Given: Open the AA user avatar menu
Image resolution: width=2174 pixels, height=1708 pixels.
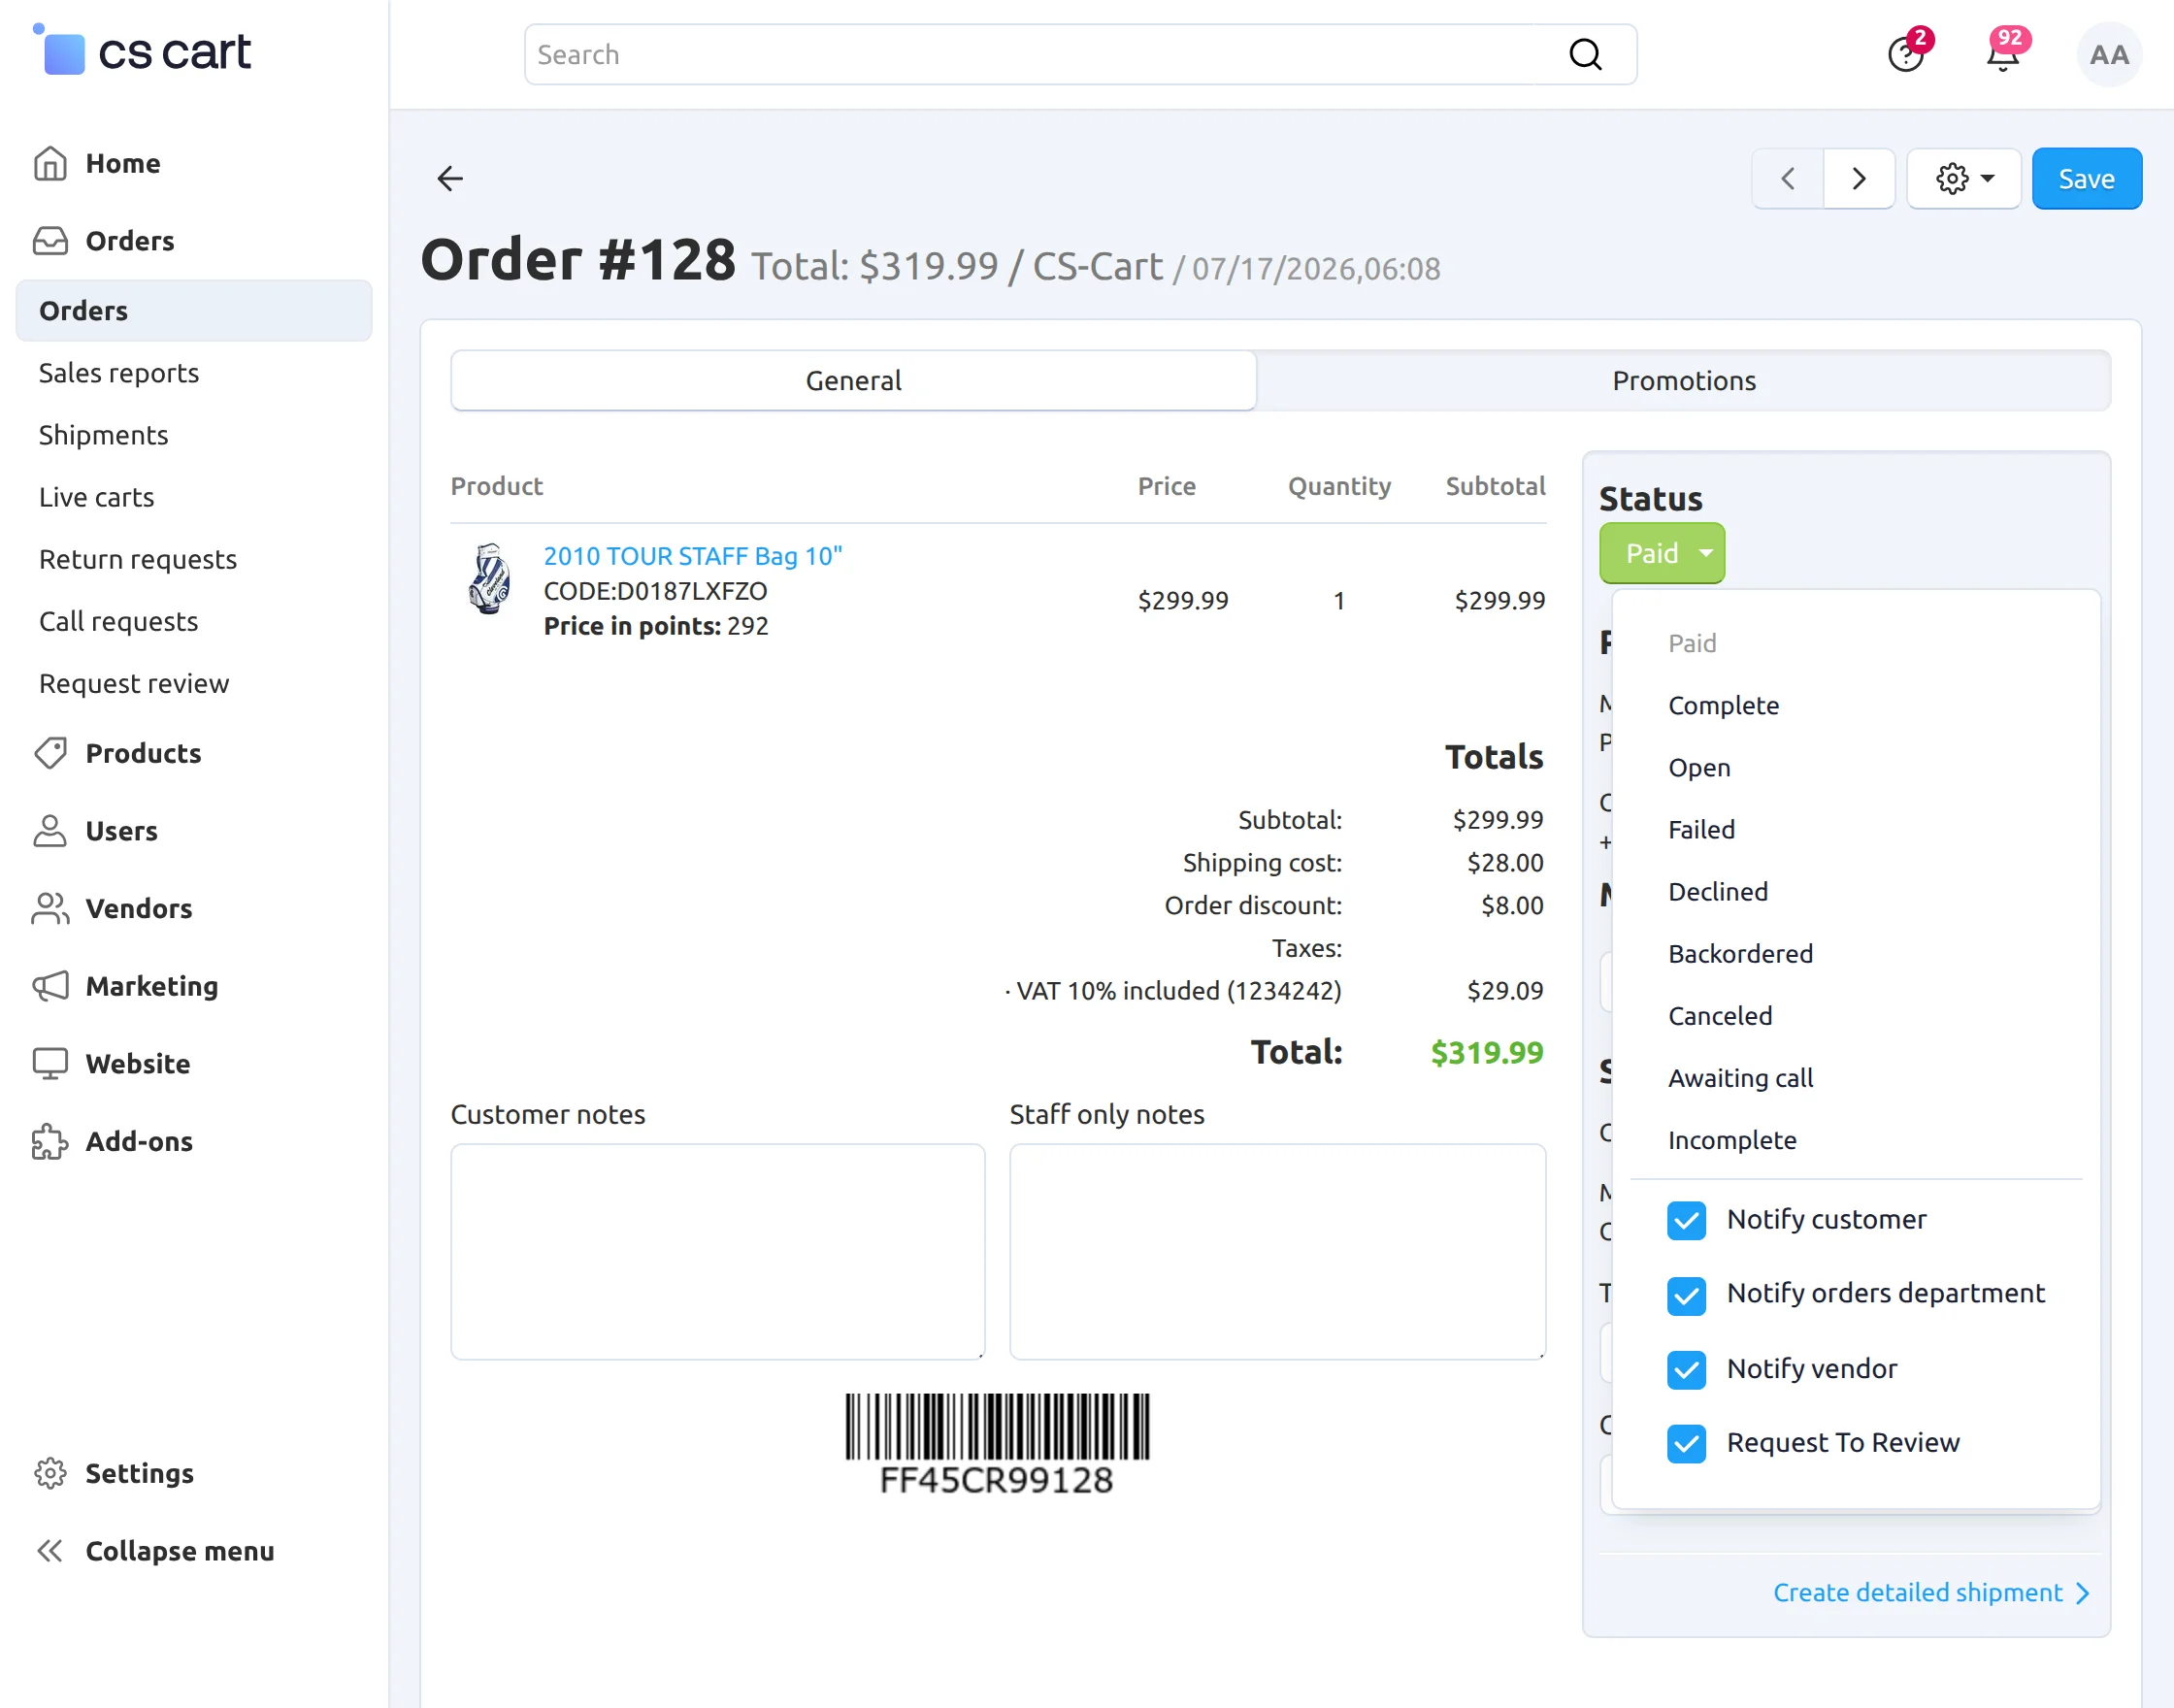Looking at the screenshot, I should (x=2109, y=54).
